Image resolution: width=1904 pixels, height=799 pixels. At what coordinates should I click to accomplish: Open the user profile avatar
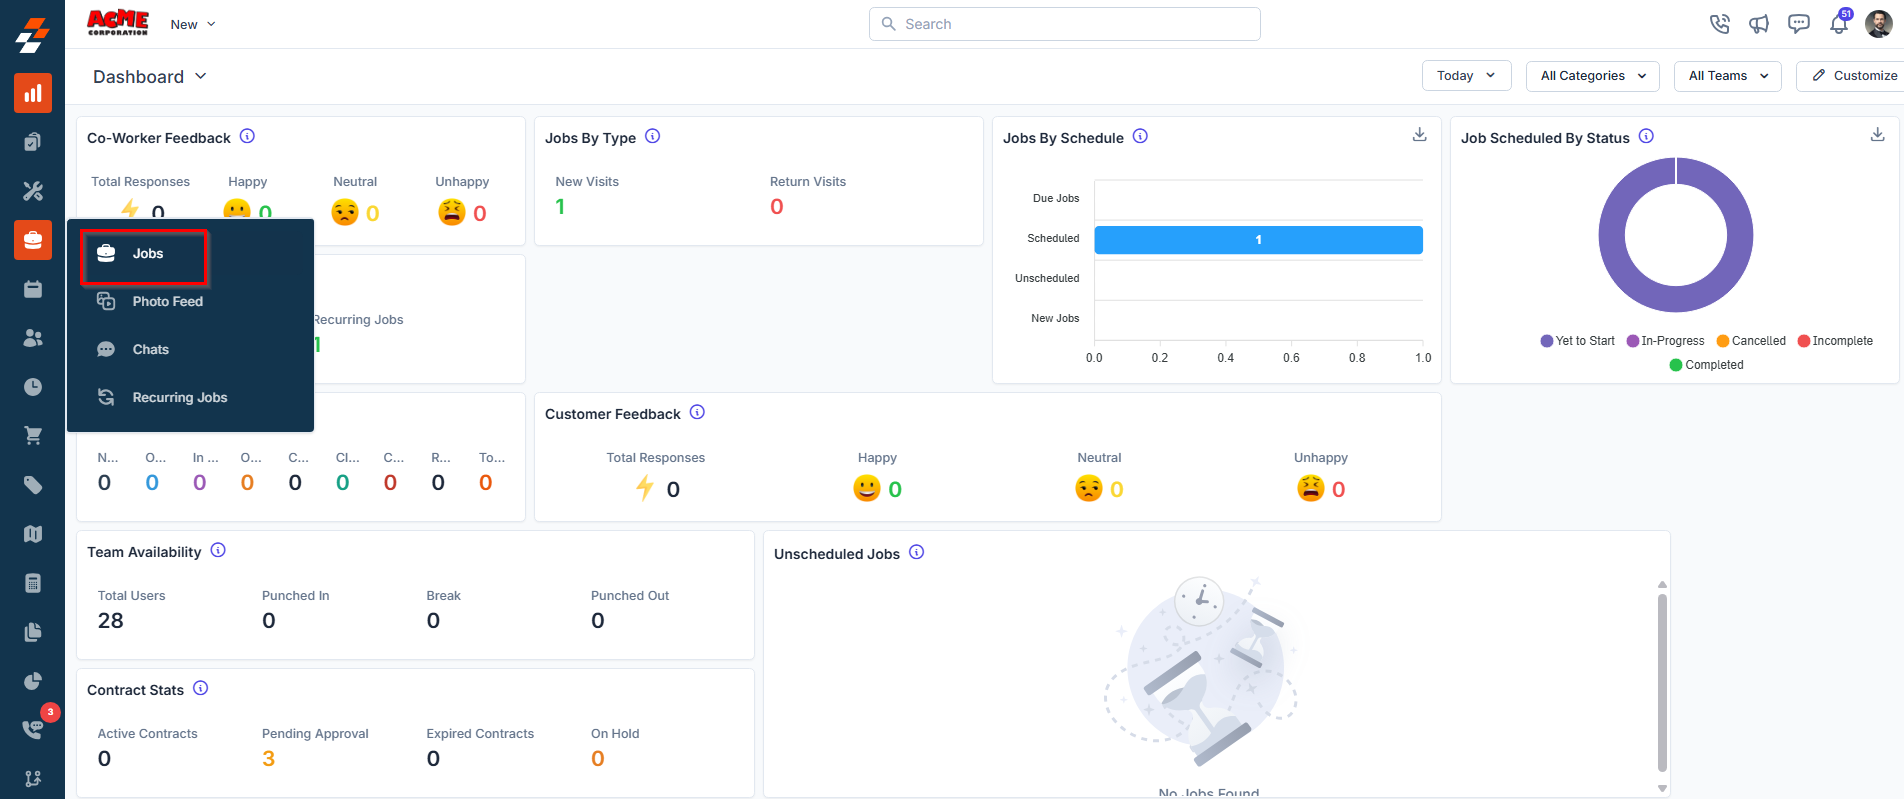tap(1879, 24)
